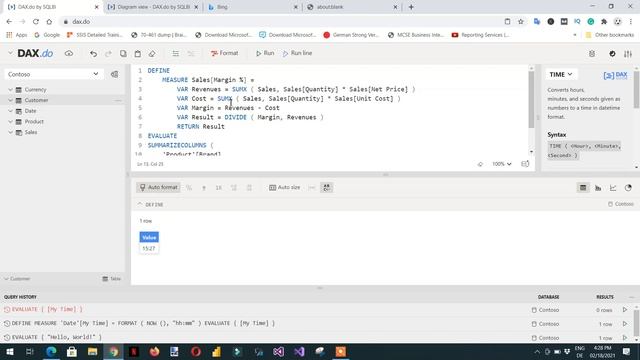
Task: Rerun the EVALUATE [My Time] history query
Action: click(x=624, y=310)
